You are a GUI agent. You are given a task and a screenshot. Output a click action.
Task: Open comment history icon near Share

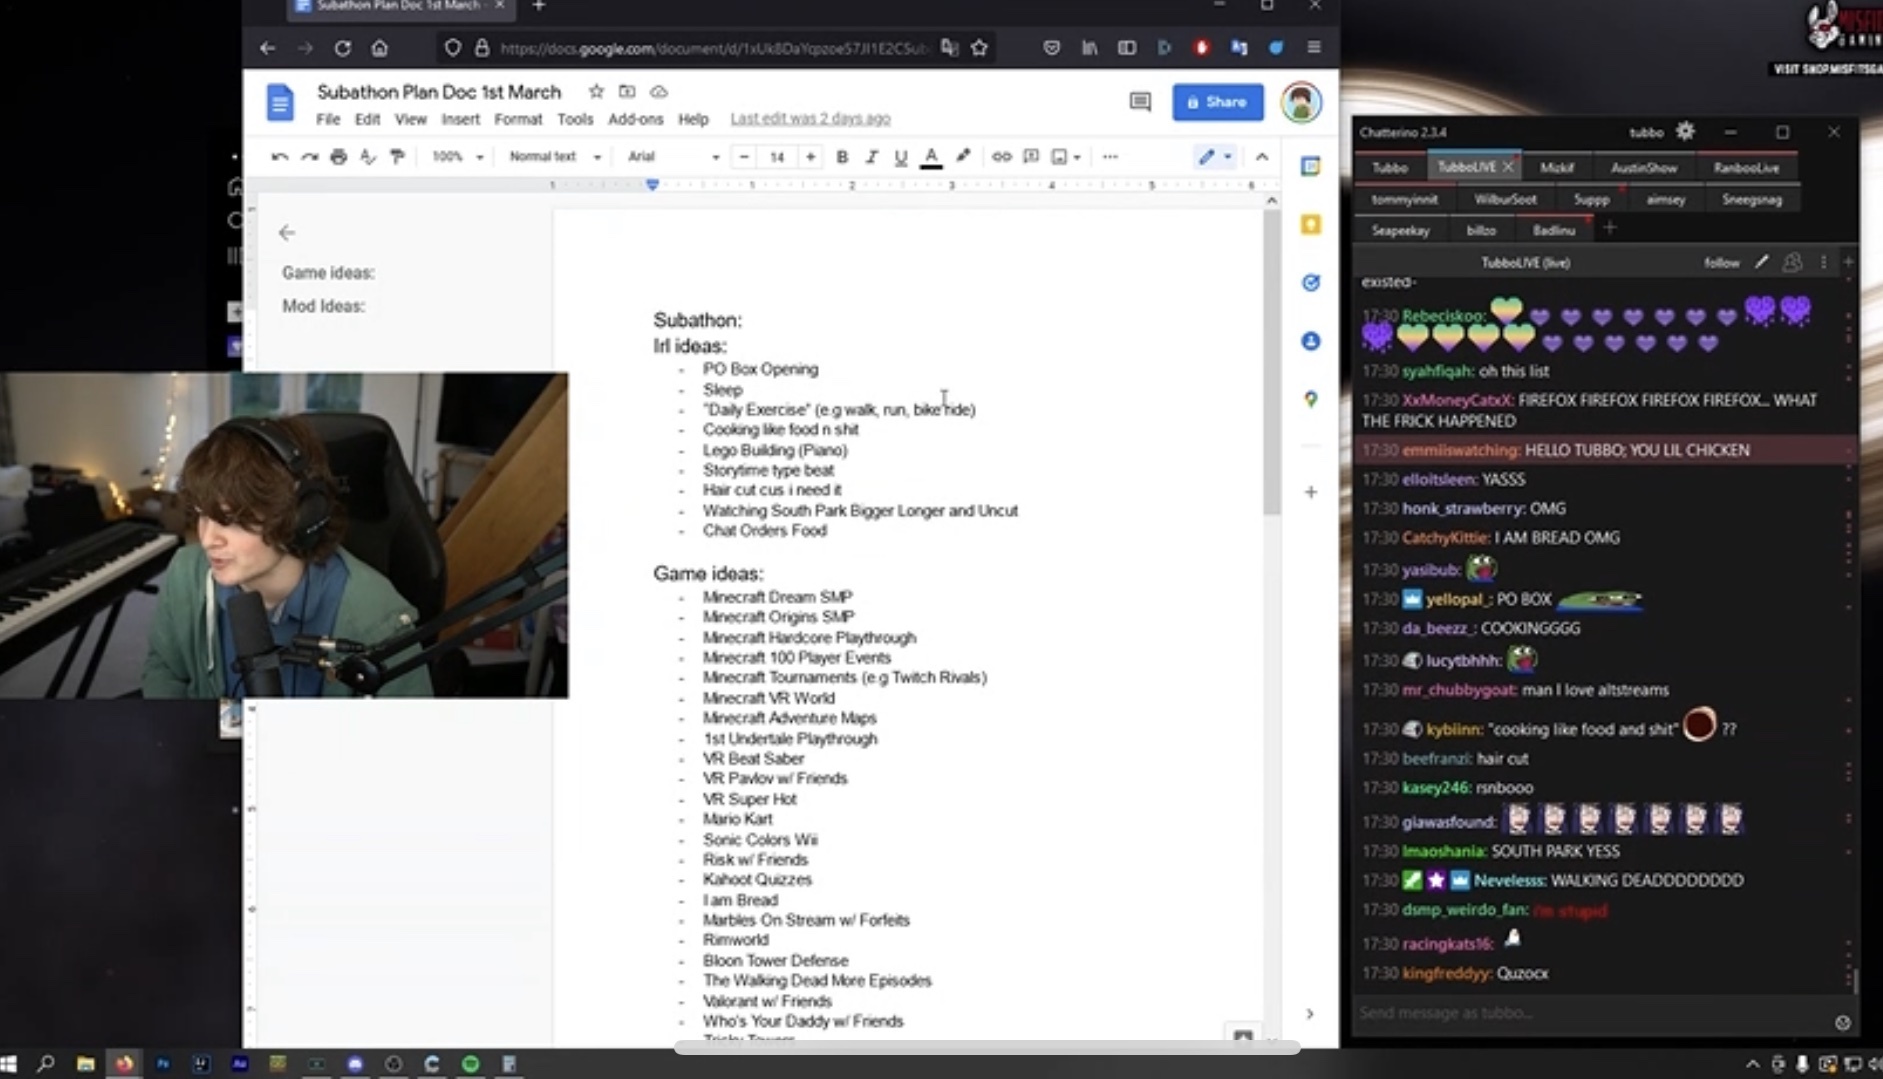click(x=1140, y=102)
